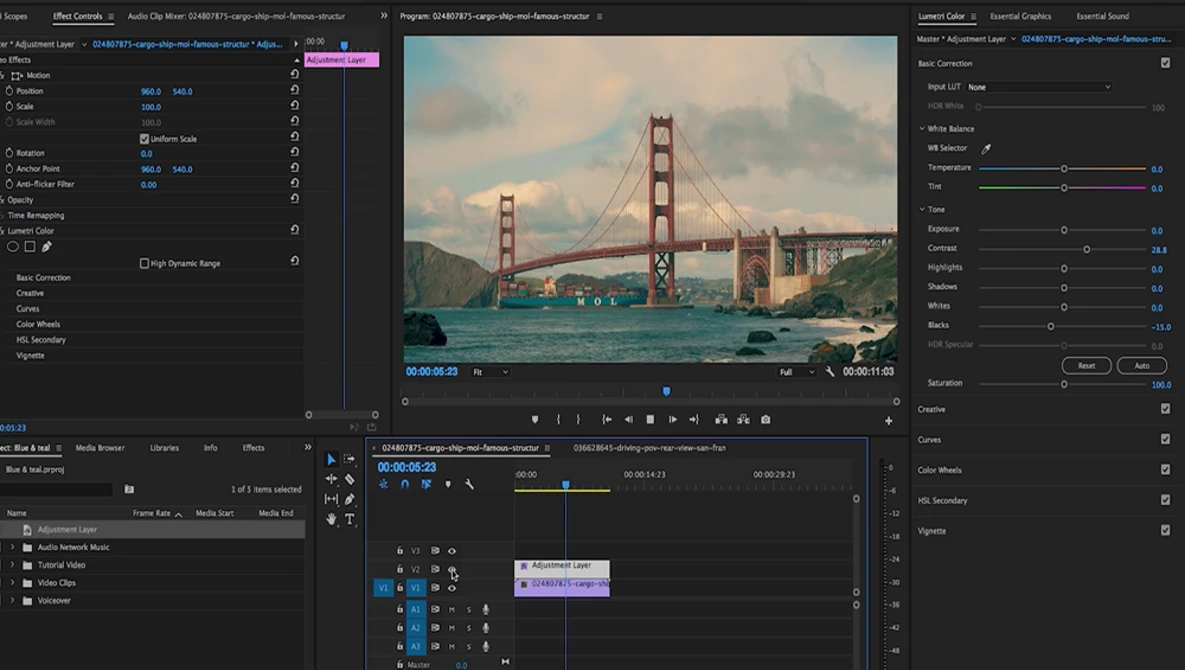The height and width of the screenshot is (670, 1185).
Task: Select the Slip tool
Action: [x=331, y=499]
